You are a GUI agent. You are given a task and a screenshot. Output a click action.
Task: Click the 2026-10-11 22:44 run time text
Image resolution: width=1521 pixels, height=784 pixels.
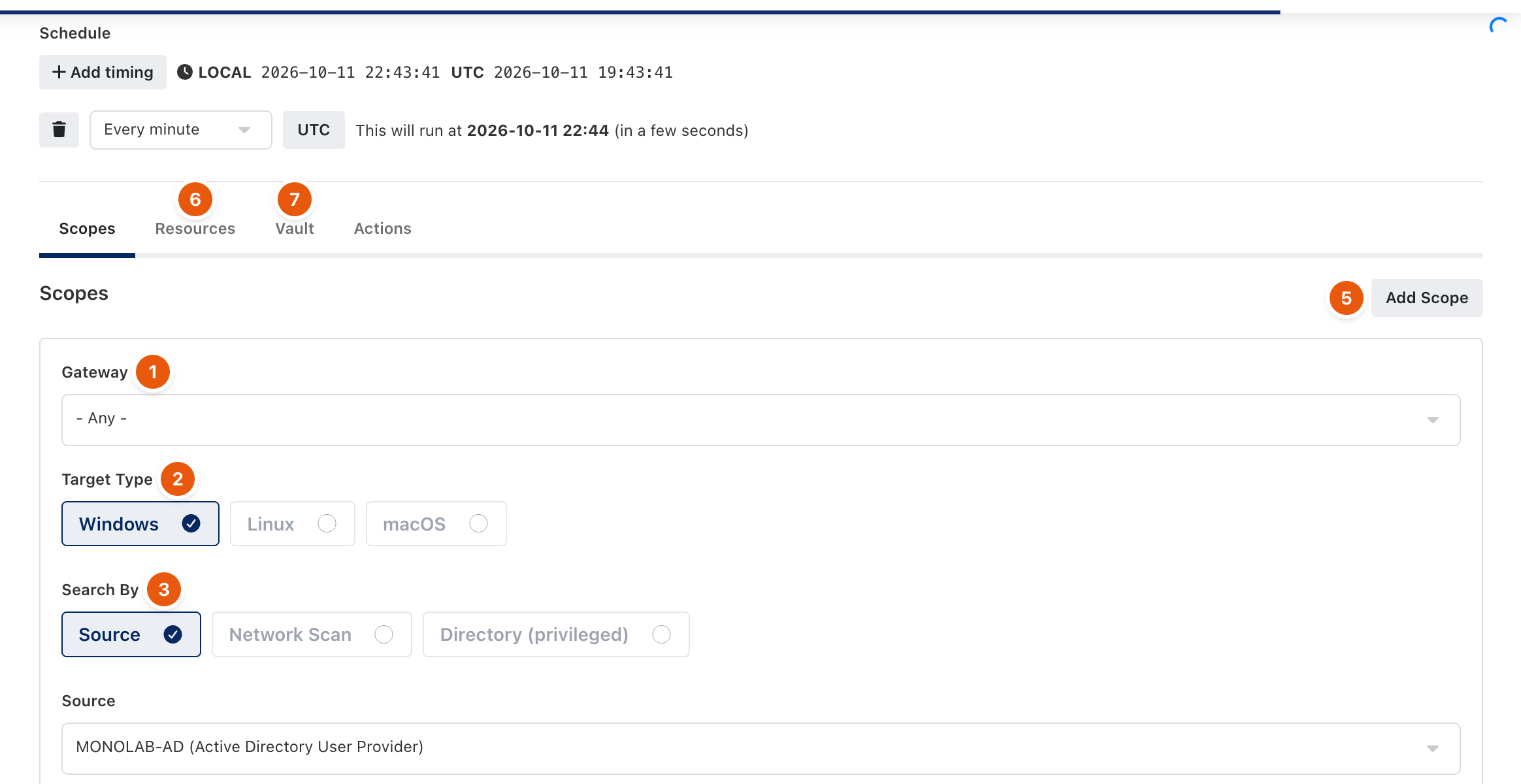pyautogui.click(x=538, y=130)
